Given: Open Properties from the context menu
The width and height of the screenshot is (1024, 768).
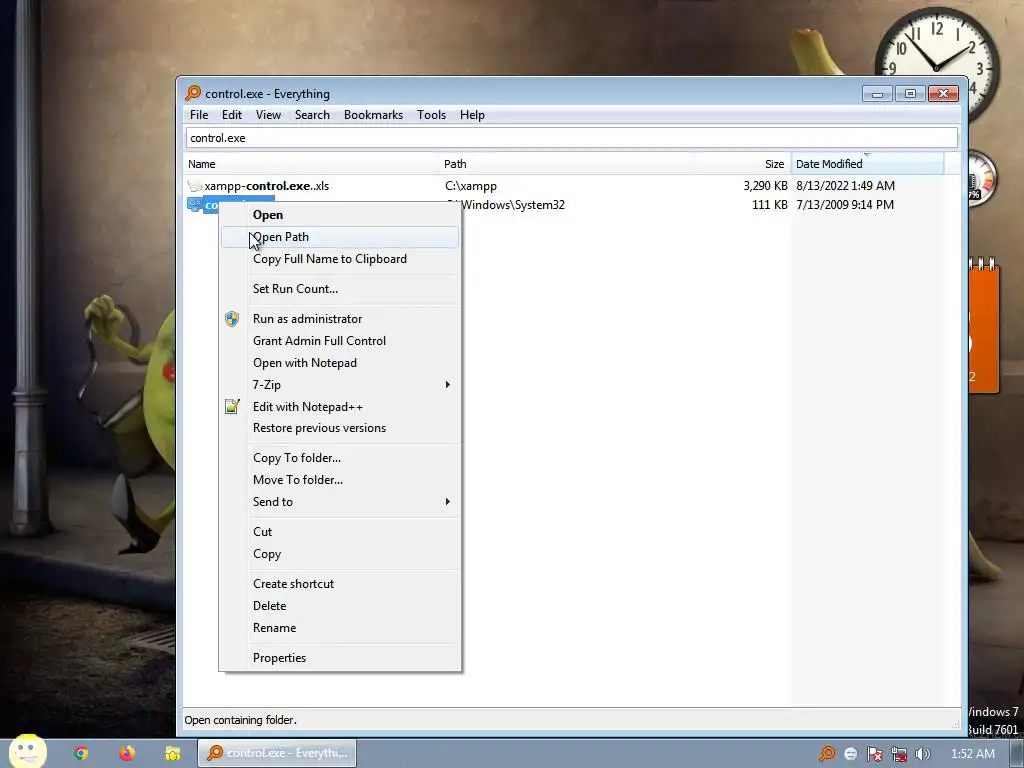Looking at the screenshot, I should (340, 658).
